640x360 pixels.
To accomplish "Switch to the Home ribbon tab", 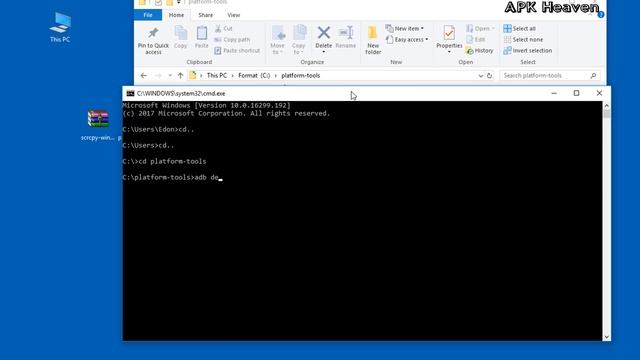I will click(x=176, y=15).
